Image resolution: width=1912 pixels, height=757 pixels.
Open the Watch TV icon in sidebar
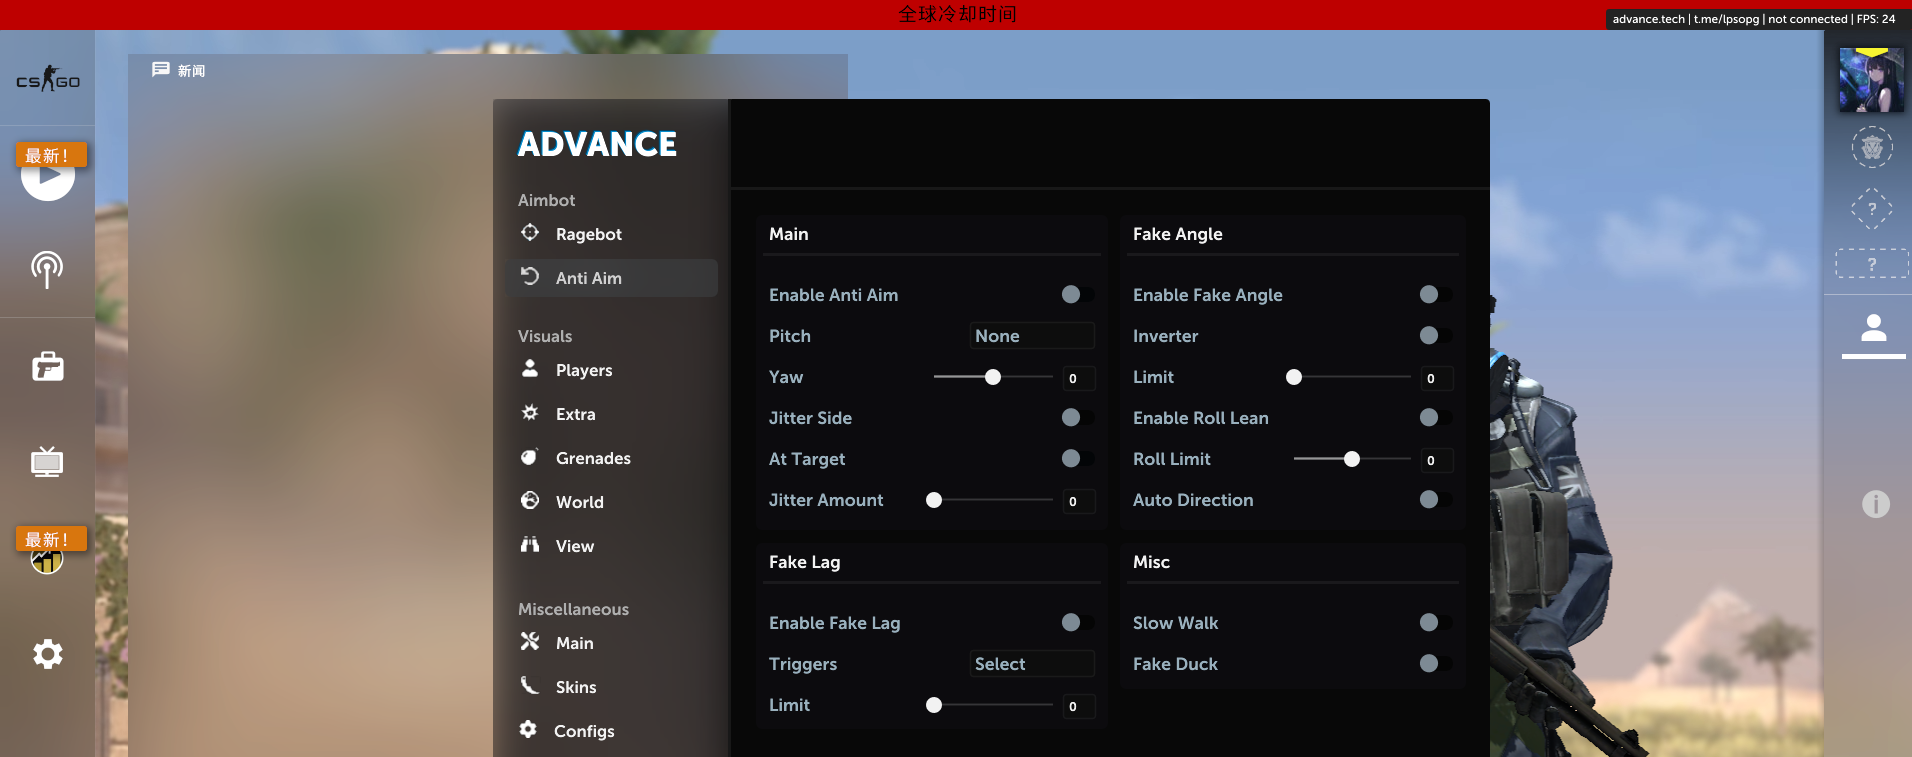pos(47,461)
